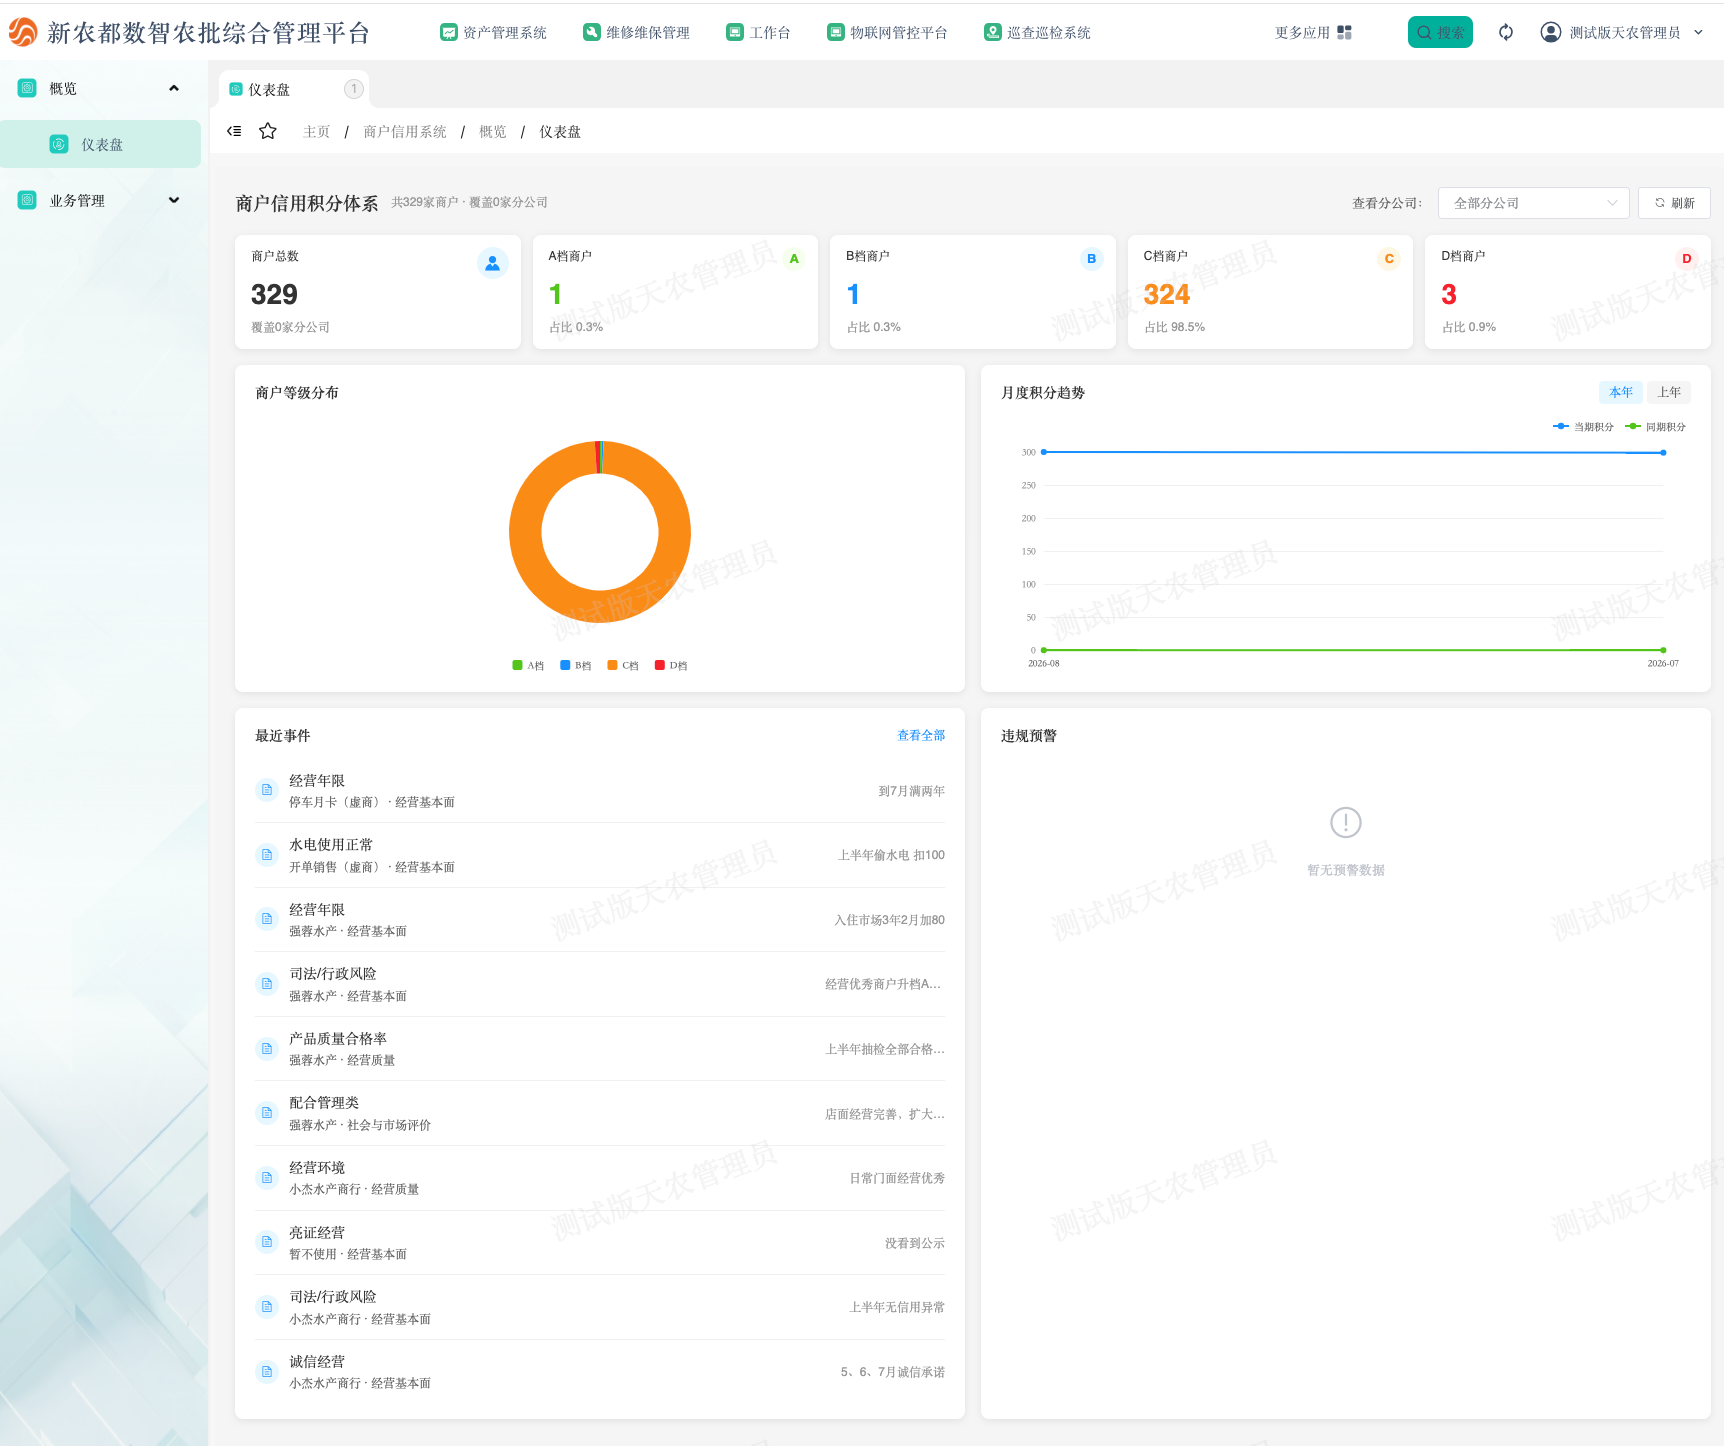Switch trend chart to 上年
1724x1446 pixels.
[x=1669, y=392]
